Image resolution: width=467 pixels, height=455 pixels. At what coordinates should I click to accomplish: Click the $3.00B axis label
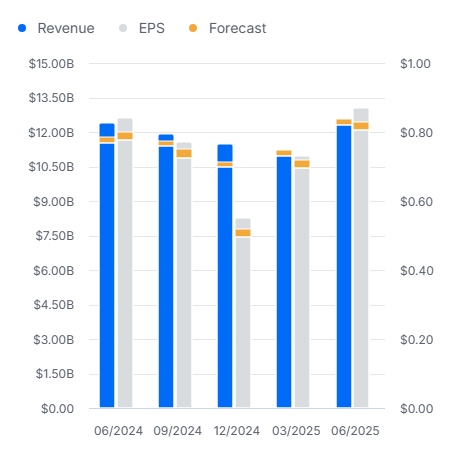click(x=54, y=340)
